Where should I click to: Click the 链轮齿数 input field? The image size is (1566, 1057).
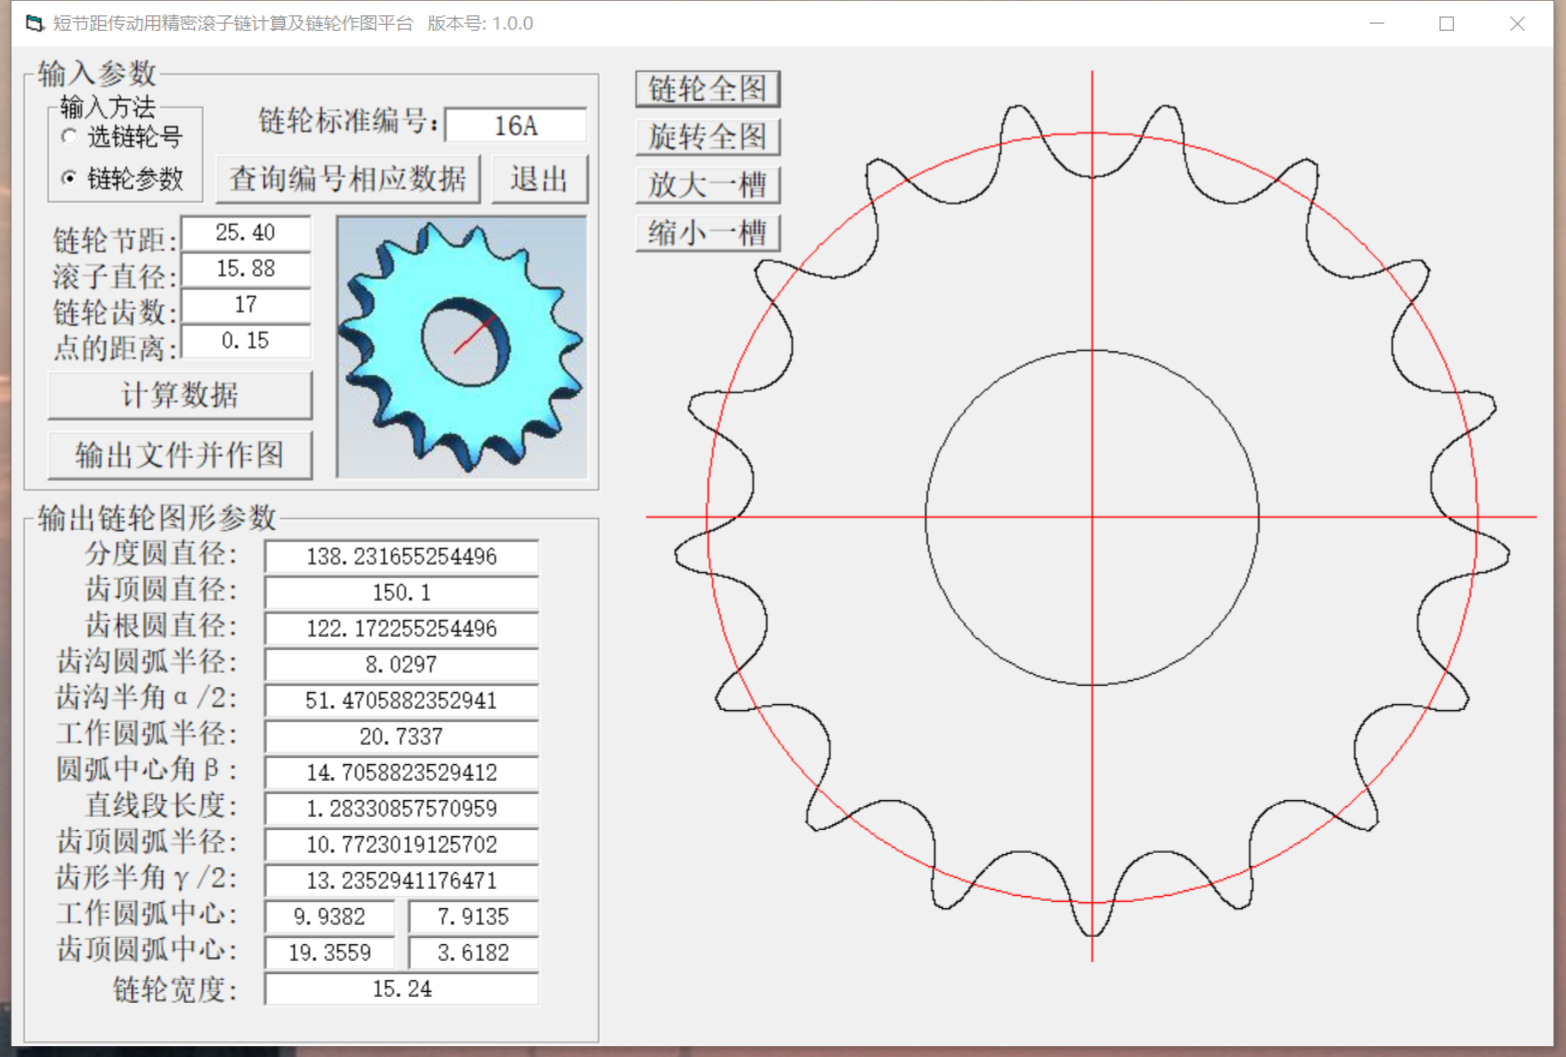coord(245,305)
